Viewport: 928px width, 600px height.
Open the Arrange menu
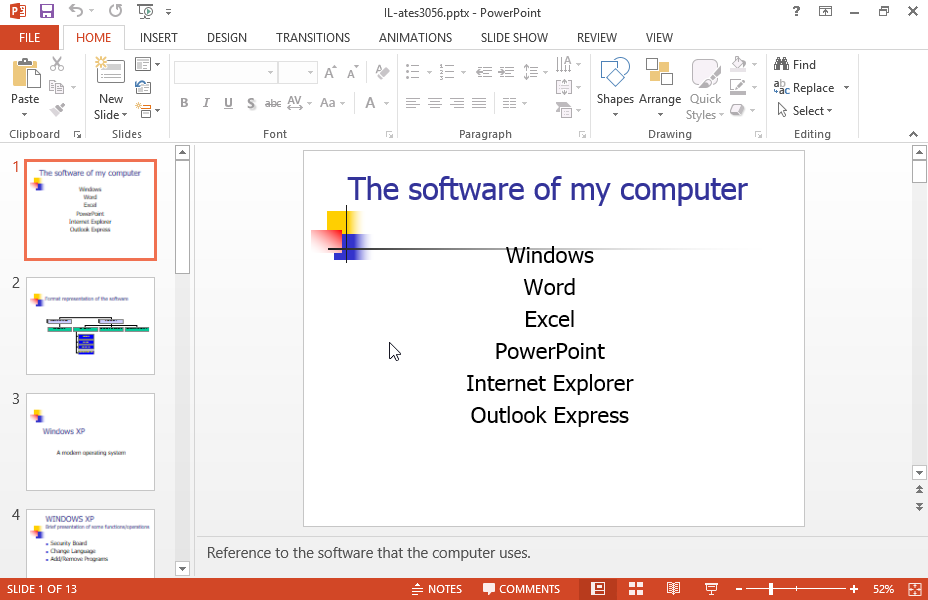pos(659,88)
